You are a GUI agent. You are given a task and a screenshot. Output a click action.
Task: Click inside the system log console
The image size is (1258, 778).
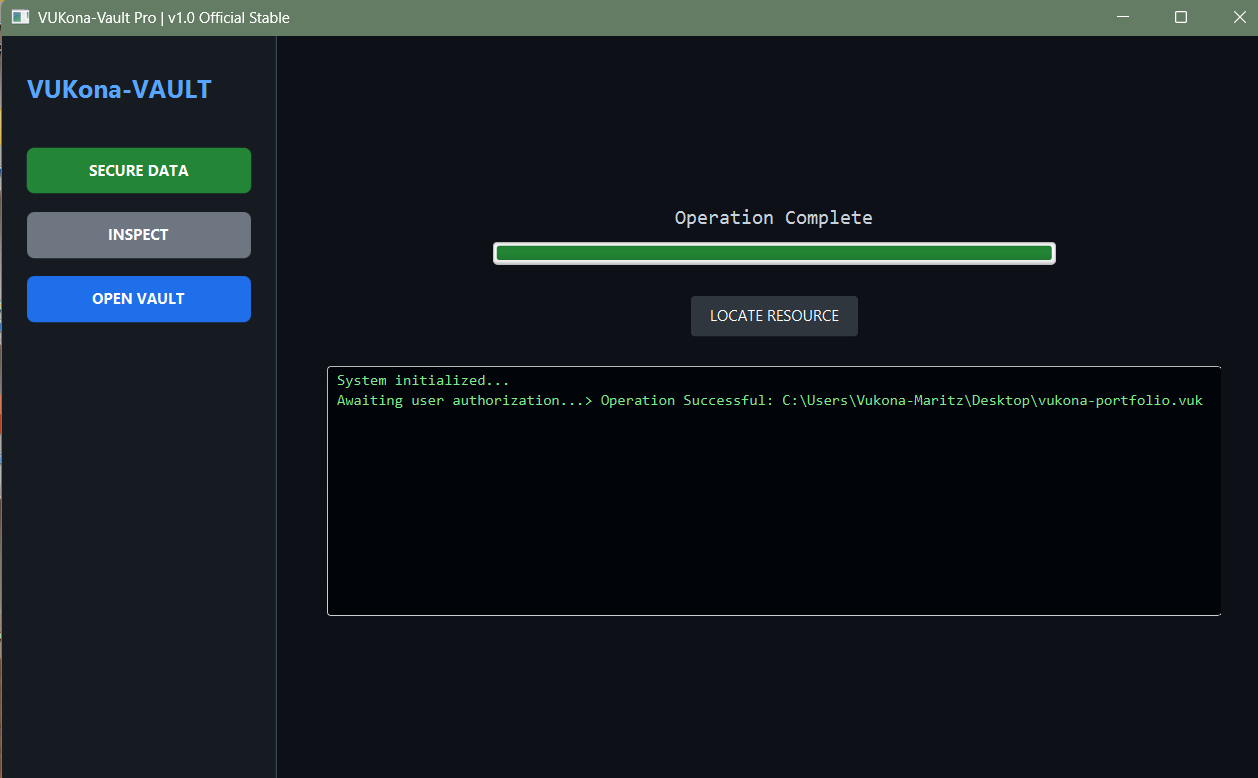[x=773, y=500]
